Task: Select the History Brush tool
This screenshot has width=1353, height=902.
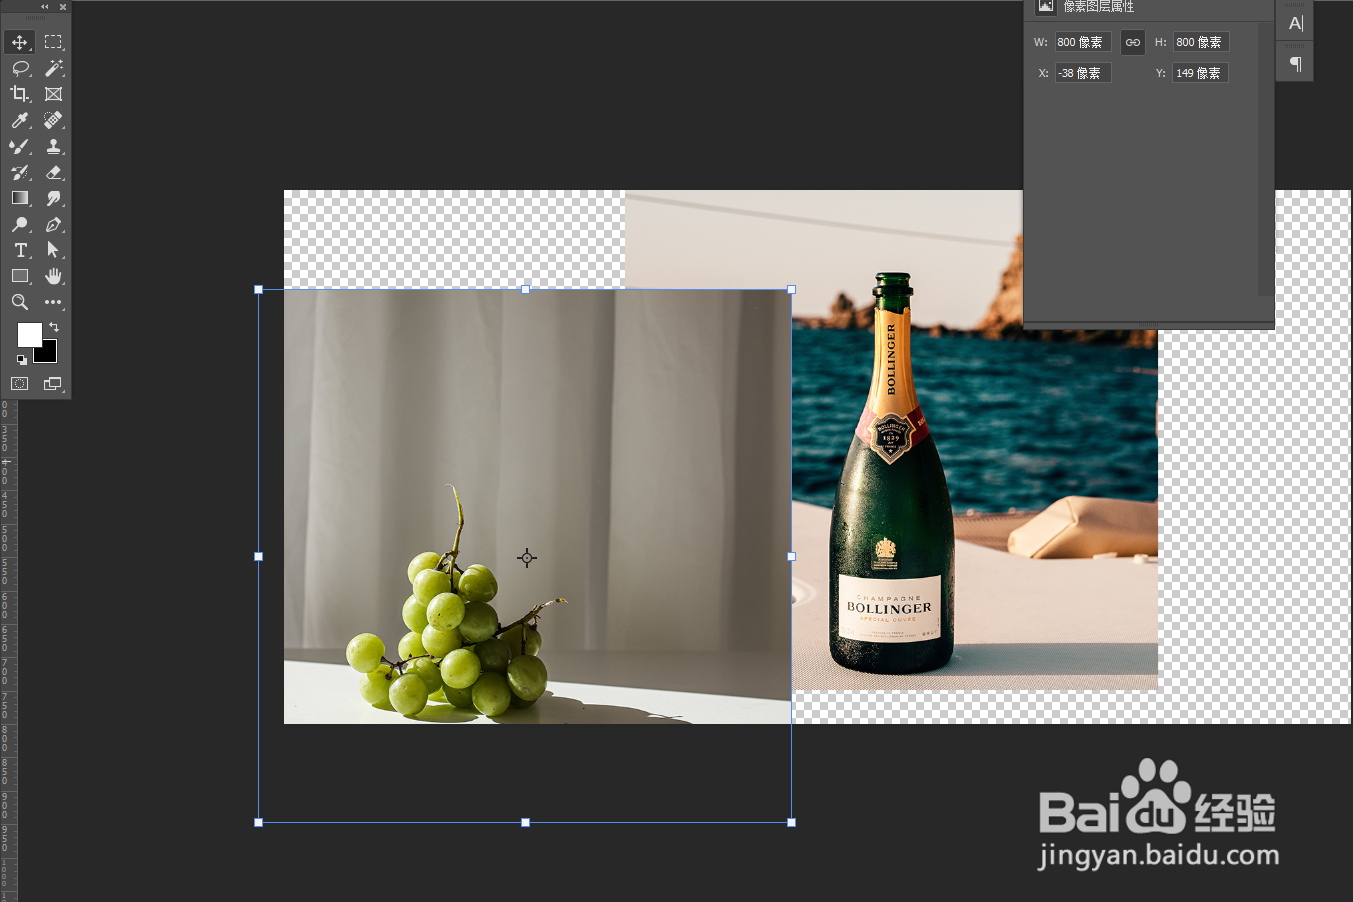Action: pyautogui.click(x=20, y=172)
